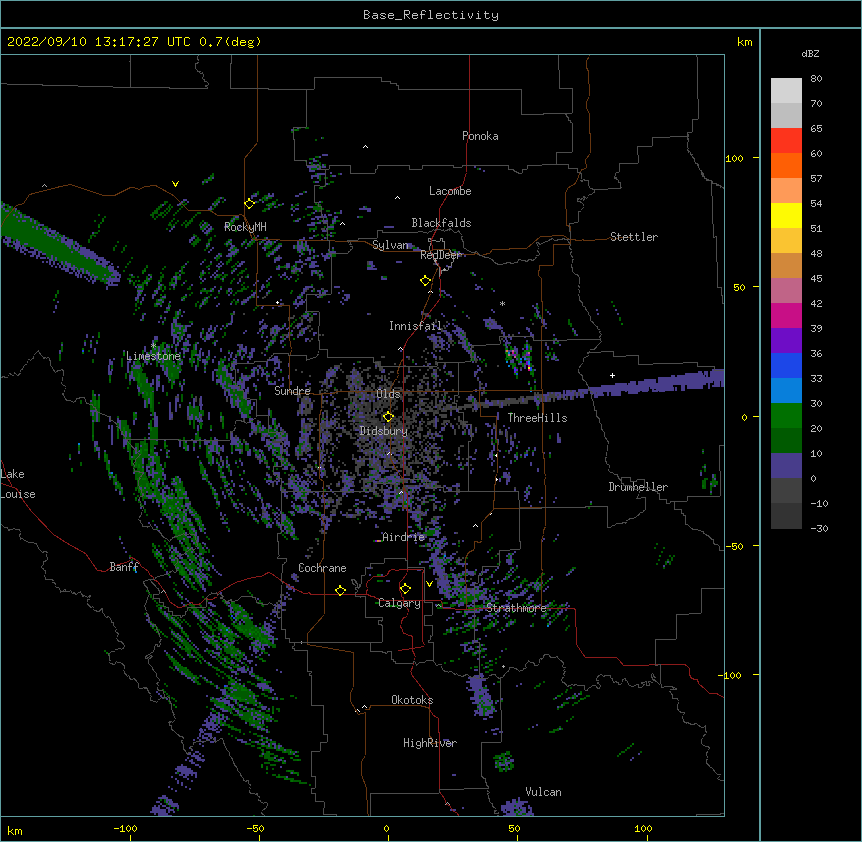
Task: Click the km unit label at the bottom-left corner
Action: [x=15, y=830]
